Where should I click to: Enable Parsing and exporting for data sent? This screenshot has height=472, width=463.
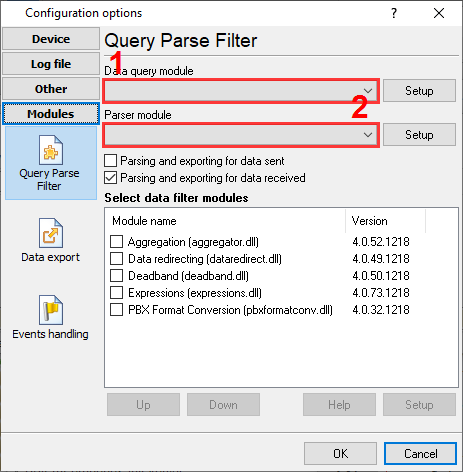click(x=110, y=161)
